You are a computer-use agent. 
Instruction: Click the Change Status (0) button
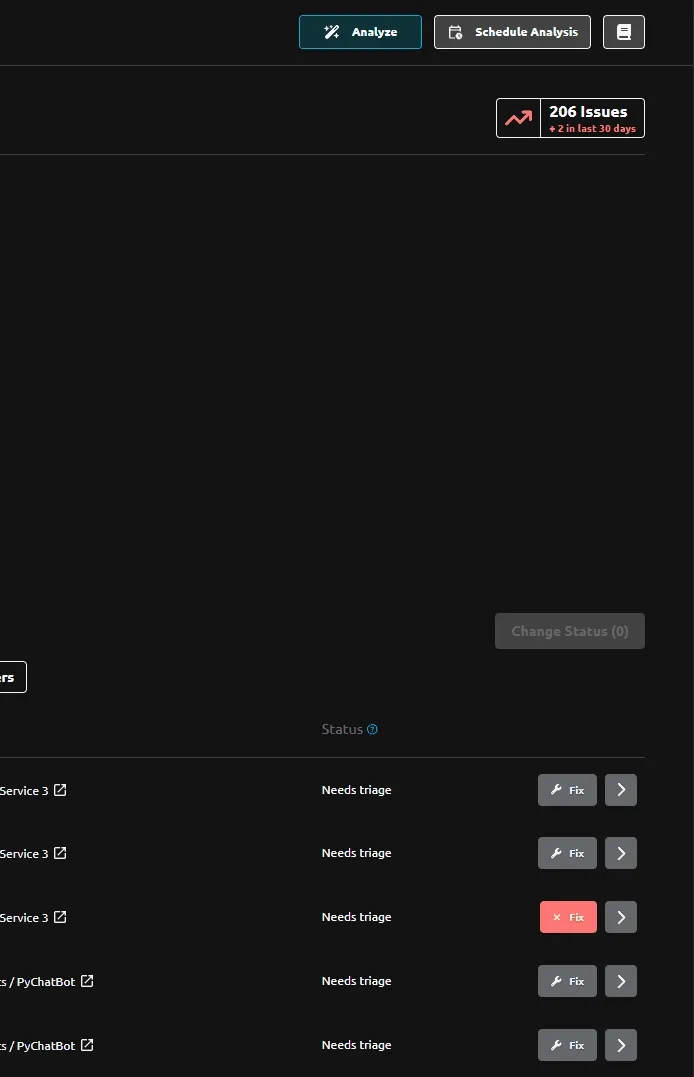point(570,631)
